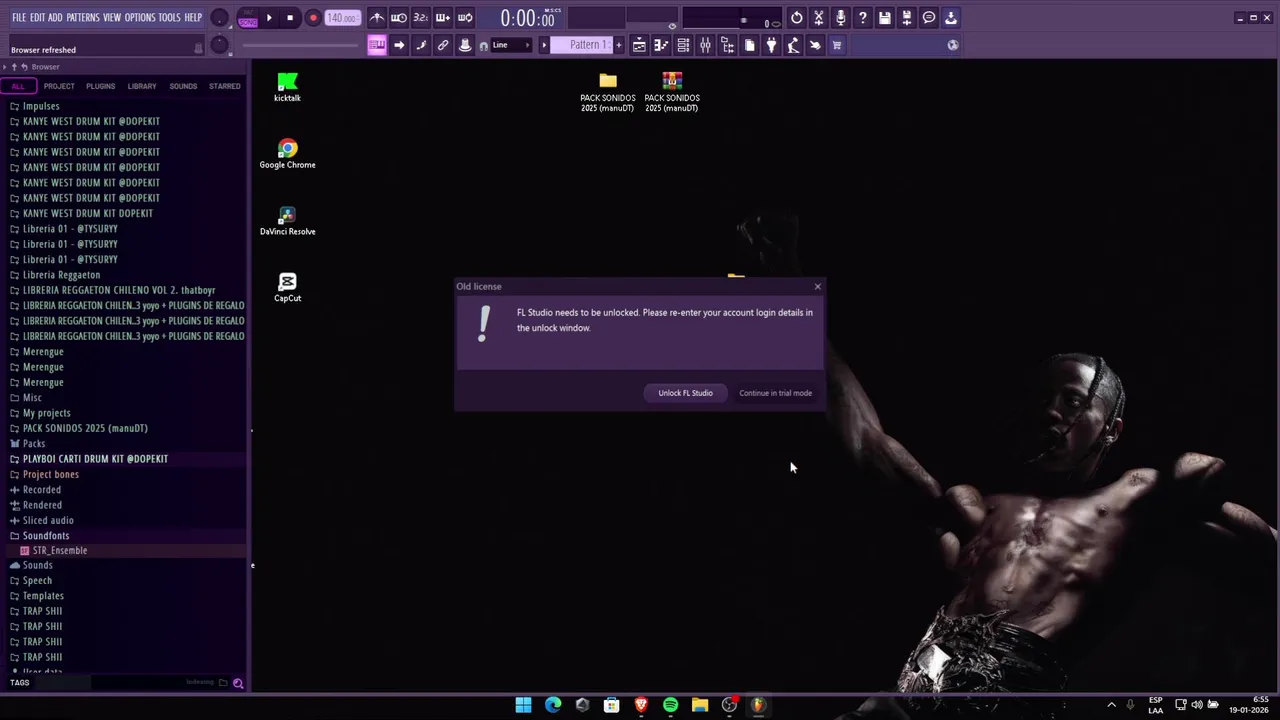
Task: Expand the Impulses folder
Action: click(41, 106)
